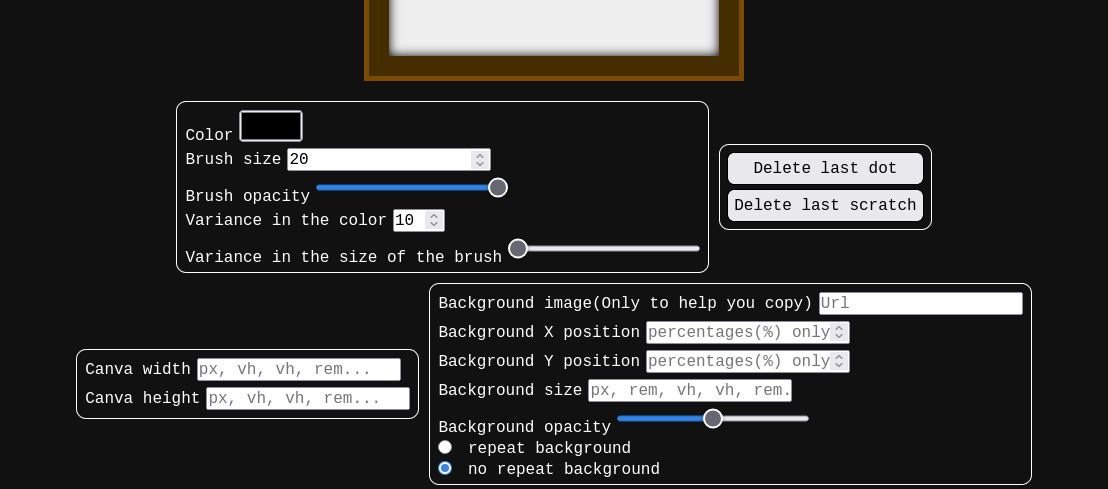Click the Canva height input field
1108x489 pixels.
click(308, 399)
